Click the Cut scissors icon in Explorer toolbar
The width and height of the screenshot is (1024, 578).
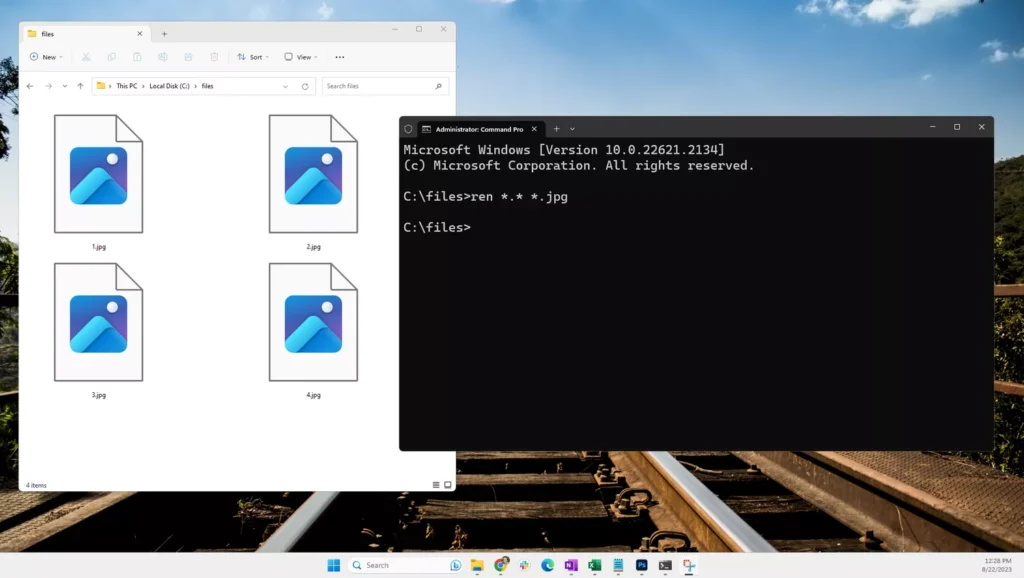86,57
